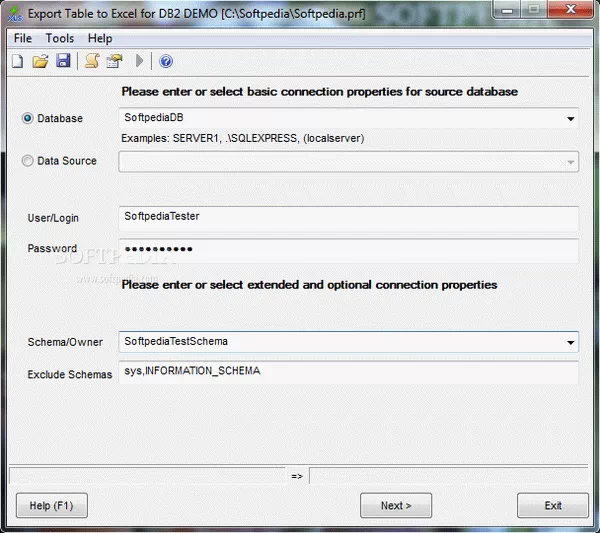Click the Help (F1) button

52,505
